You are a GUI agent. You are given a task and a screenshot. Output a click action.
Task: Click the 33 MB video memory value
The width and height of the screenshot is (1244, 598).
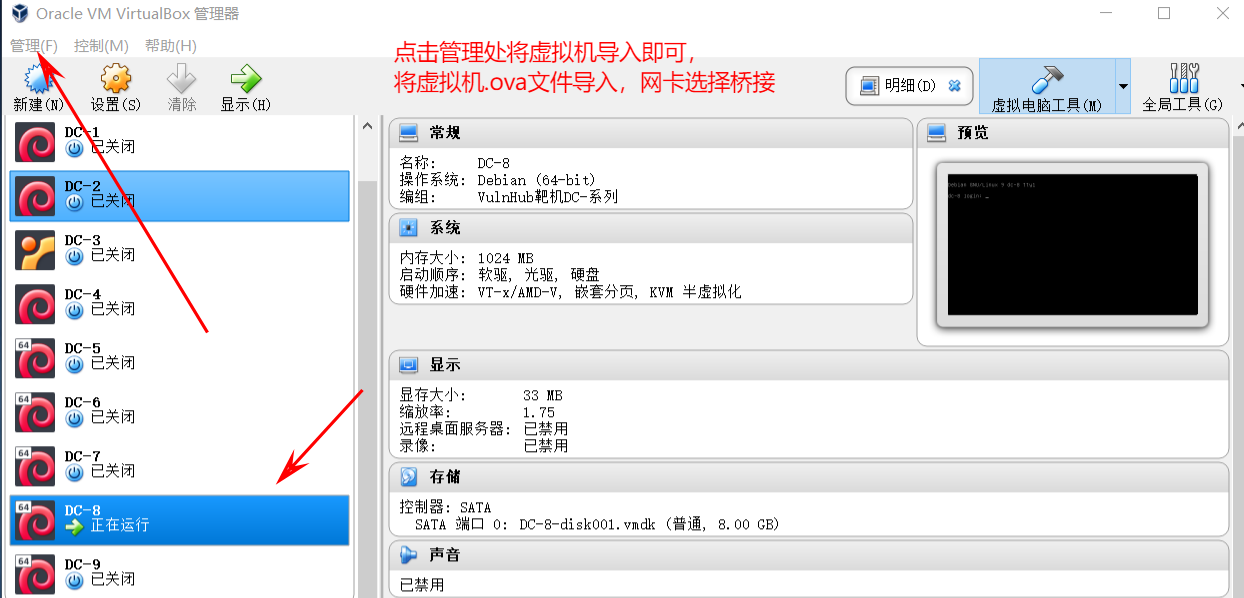pos(543,395)
